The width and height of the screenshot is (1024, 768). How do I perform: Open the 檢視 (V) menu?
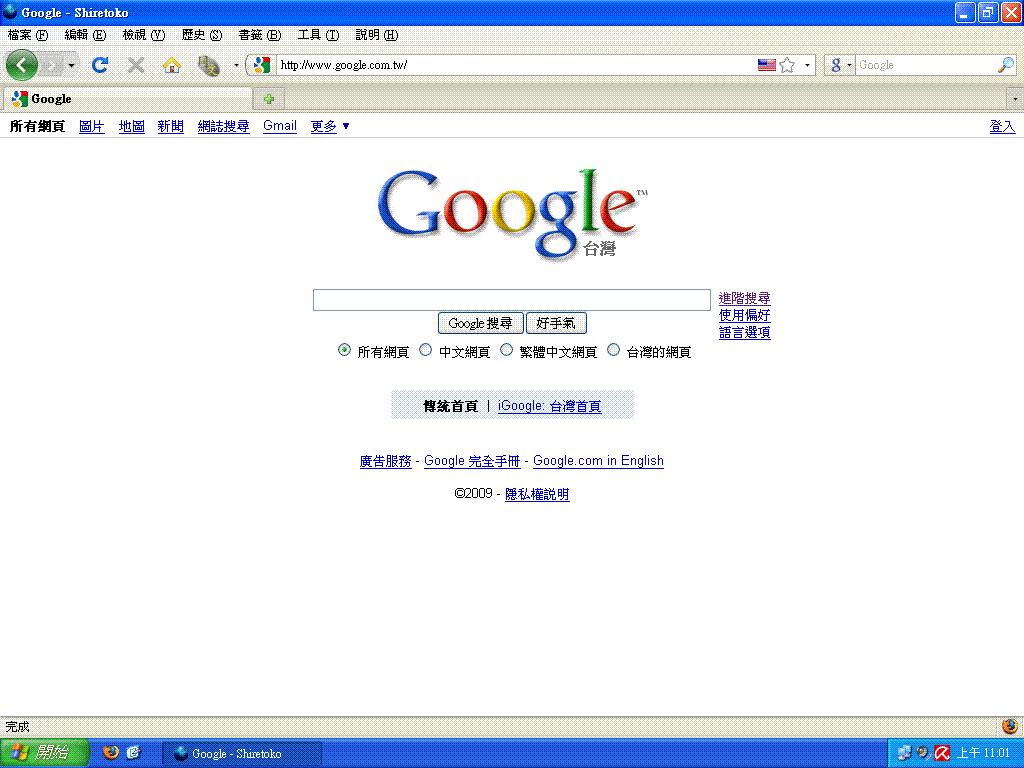pos(144,35)
